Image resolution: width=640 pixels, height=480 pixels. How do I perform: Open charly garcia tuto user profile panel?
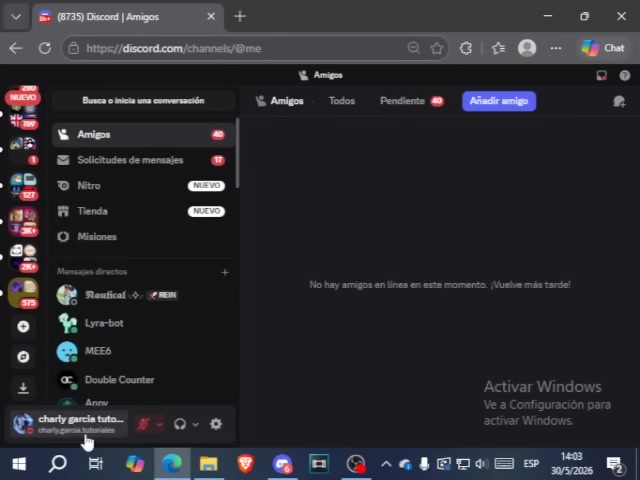pyautogui.click(x=69, y=424)
